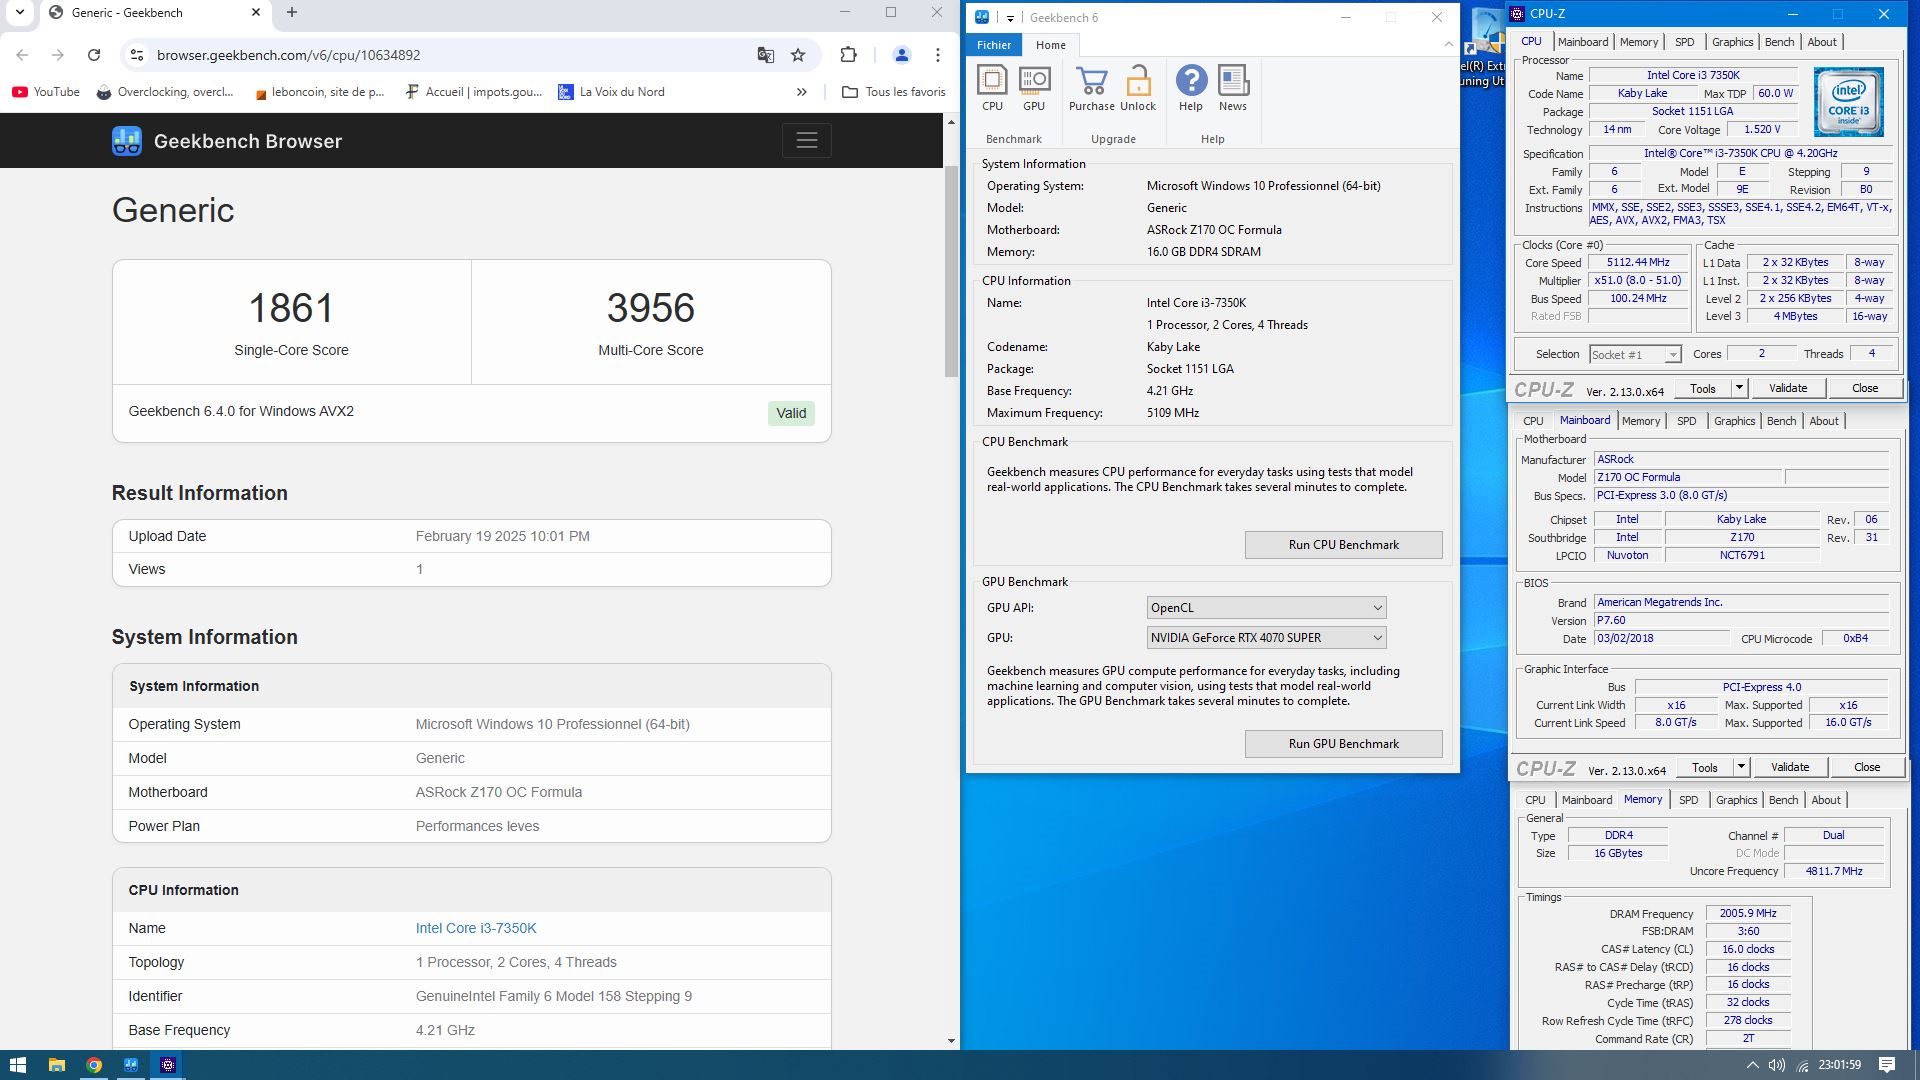Click the 3956 Multi-Core Score value
1920x1080 pixels.
(x=650, y=308)
